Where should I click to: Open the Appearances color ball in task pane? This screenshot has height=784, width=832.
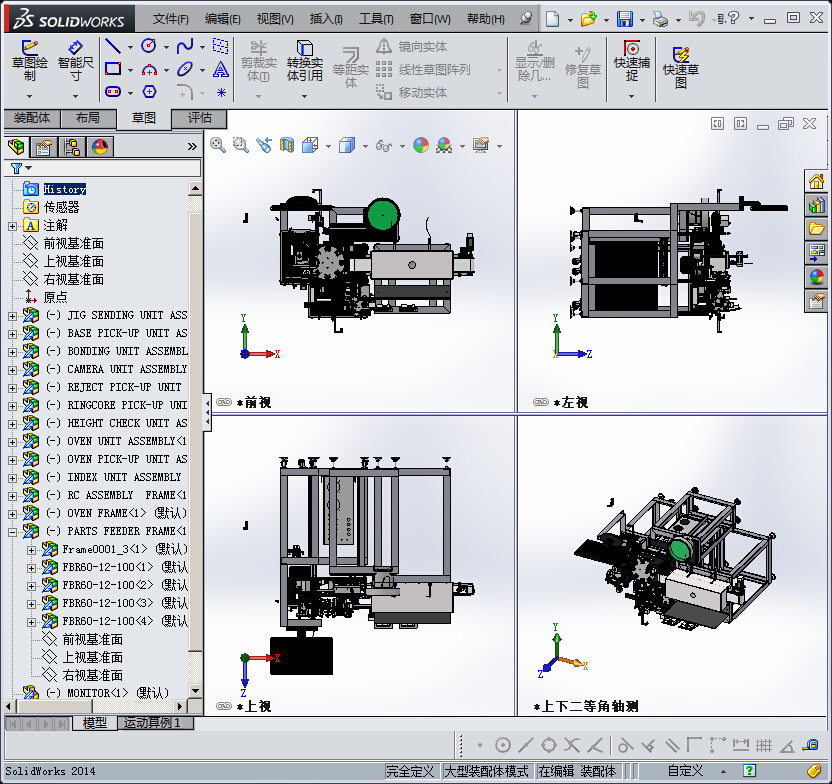point(817,277)
